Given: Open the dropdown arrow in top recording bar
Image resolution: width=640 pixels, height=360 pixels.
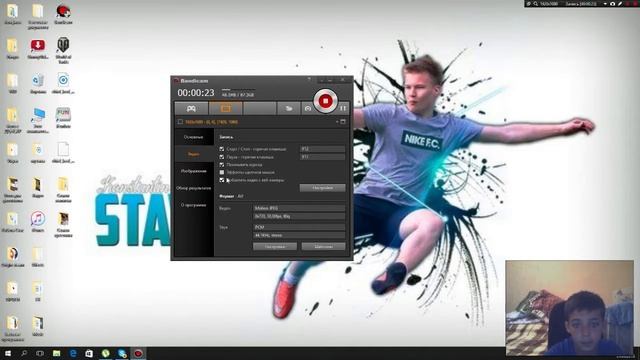Looking at the screenshot, I should 605,4.
